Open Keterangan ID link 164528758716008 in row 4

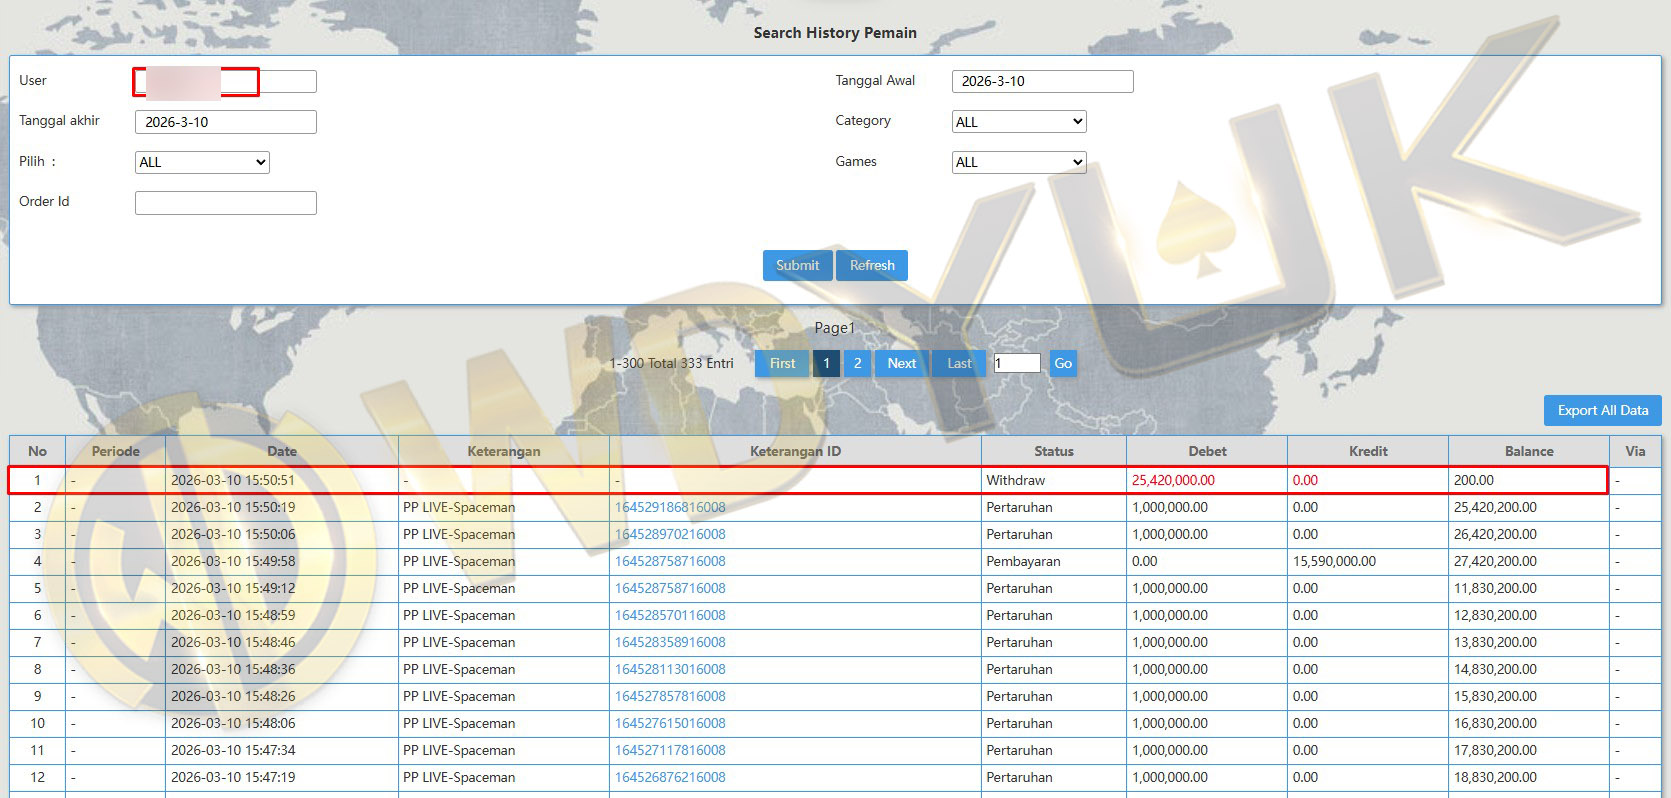[x=670, y=561]
